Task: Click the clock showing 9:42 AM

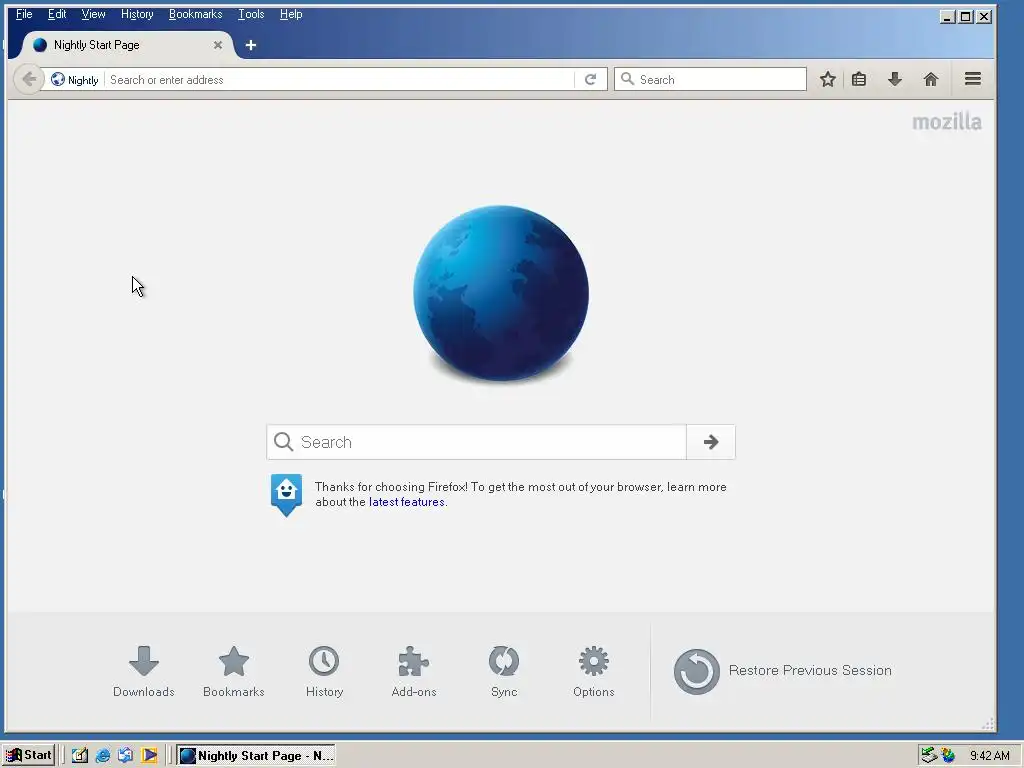Action: coord(989,756)
